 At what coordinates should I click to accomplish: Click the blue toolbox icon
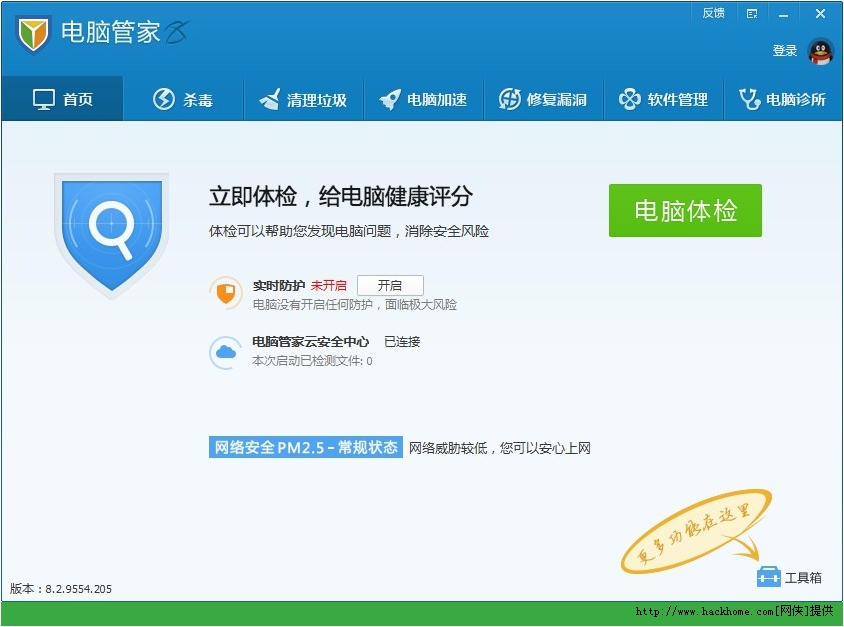coord(768,576)
